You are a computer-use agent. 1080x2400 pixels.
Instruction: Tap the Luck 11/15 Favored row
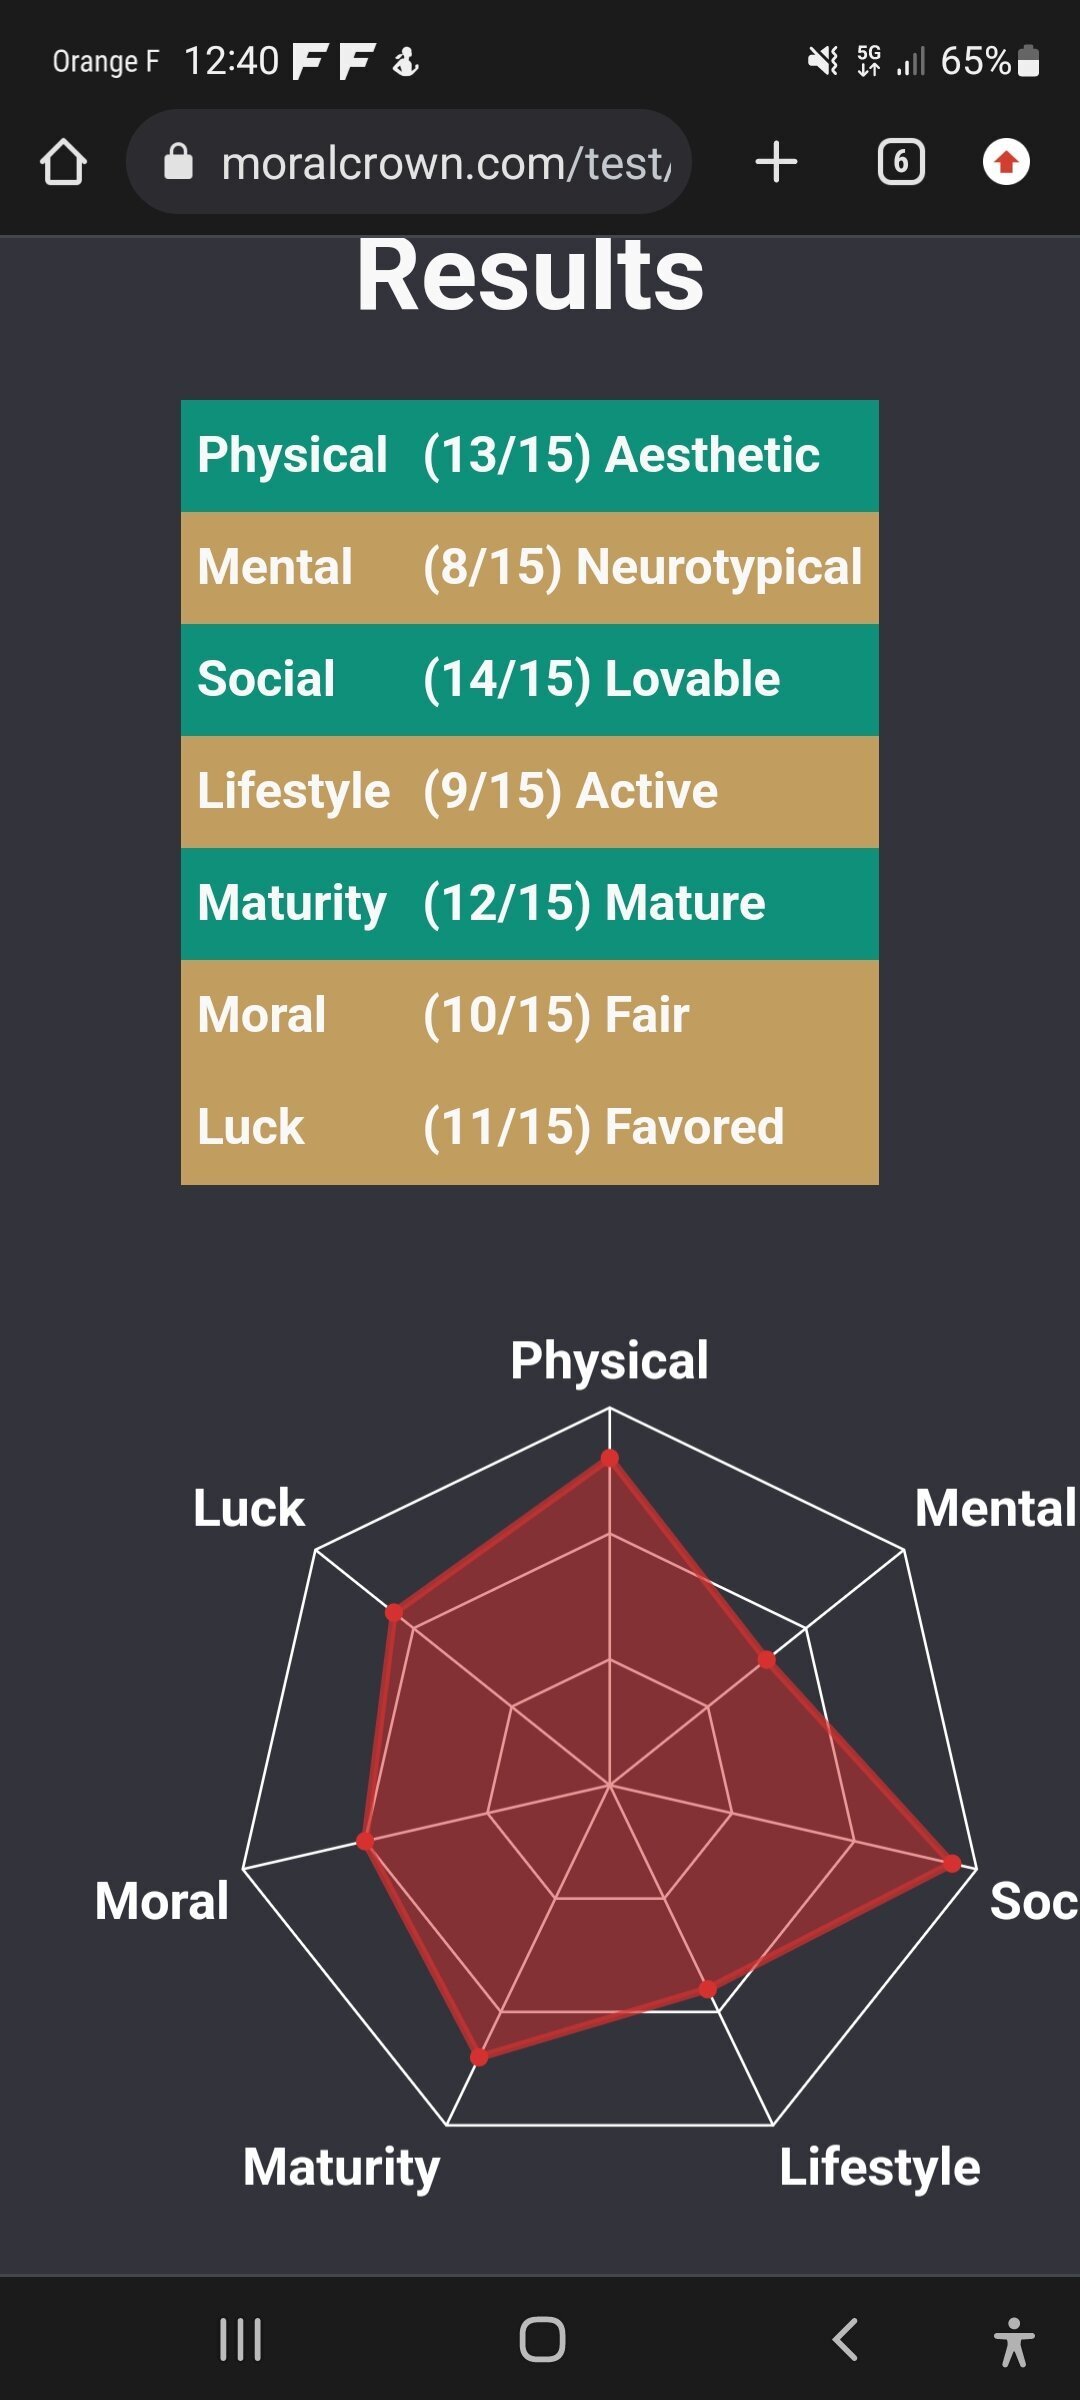point(529,1128)
